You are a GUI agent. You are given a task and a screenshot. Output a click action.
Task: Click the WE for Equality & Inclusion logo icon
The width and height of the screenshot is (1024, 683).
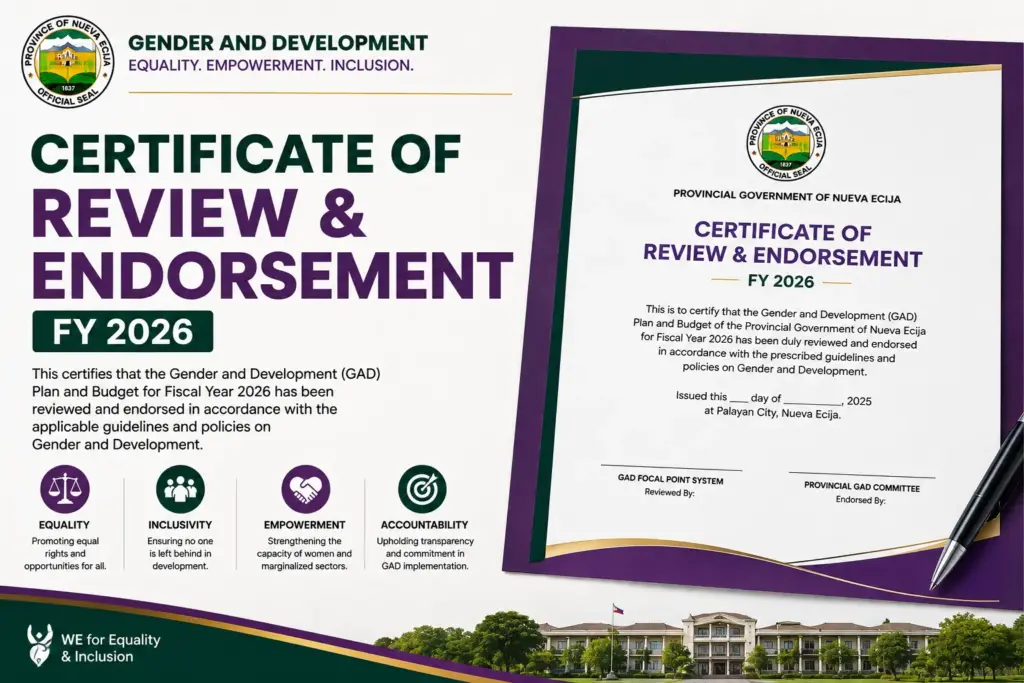click(x=40, y=645)
